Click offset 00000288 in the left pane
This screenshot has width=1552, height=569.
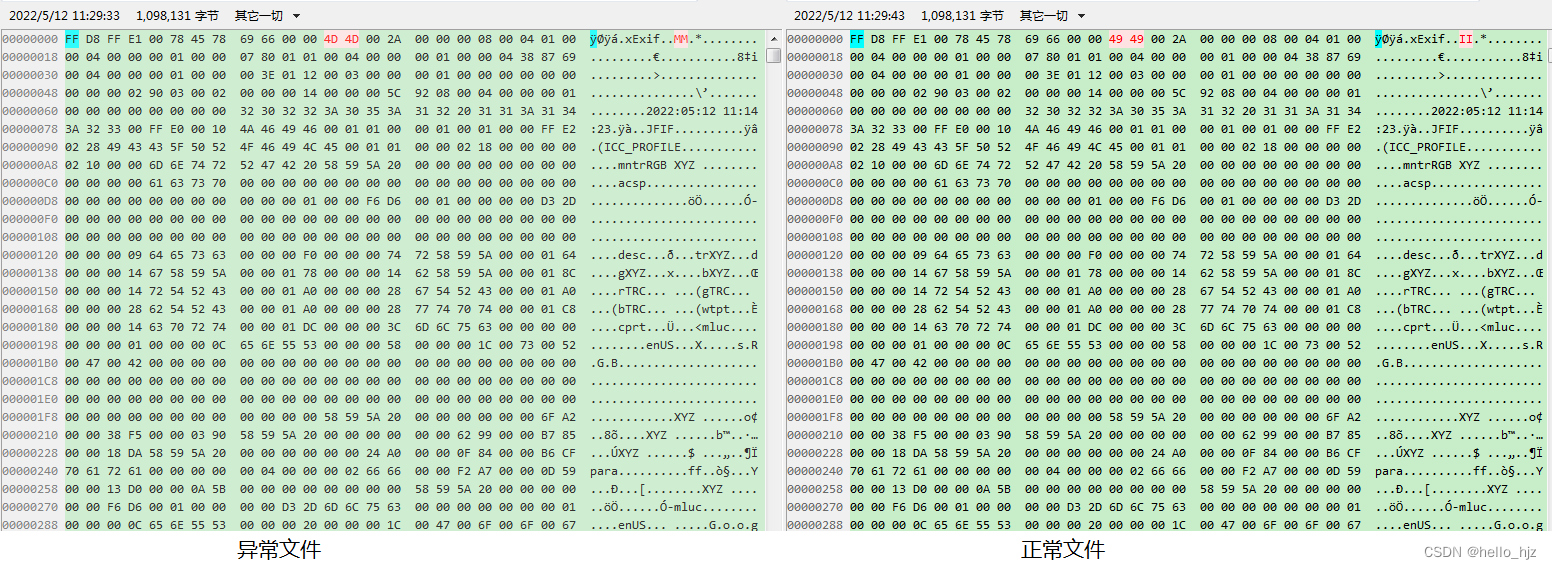click(30, 525)
